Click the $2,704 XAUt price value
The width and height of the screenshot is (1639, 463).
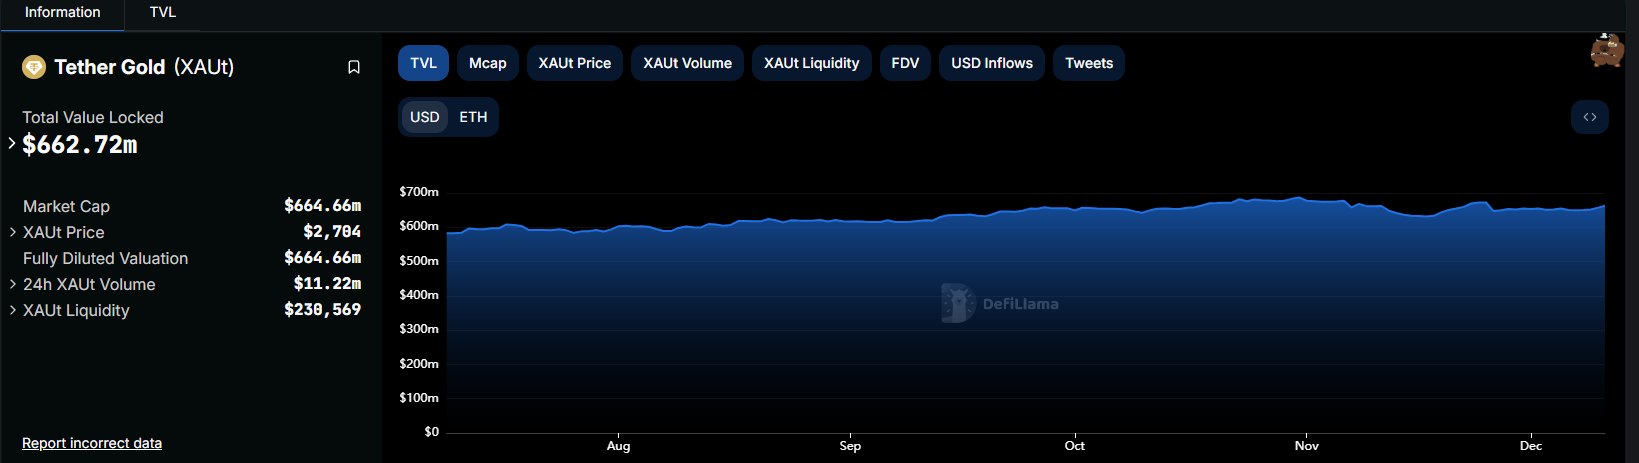click(x=332, y=232)
